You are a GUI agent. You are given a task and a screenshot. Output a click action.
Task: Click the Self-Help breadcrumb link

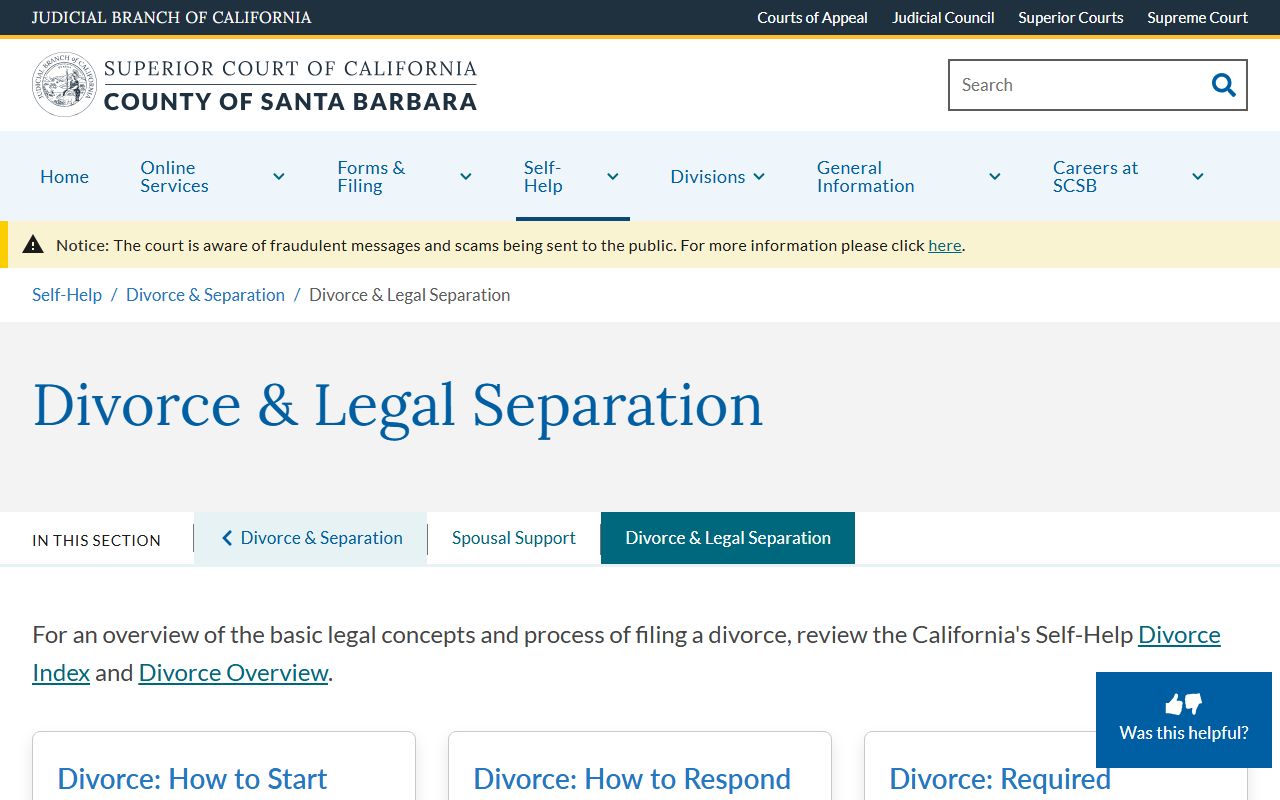point(67,295)
